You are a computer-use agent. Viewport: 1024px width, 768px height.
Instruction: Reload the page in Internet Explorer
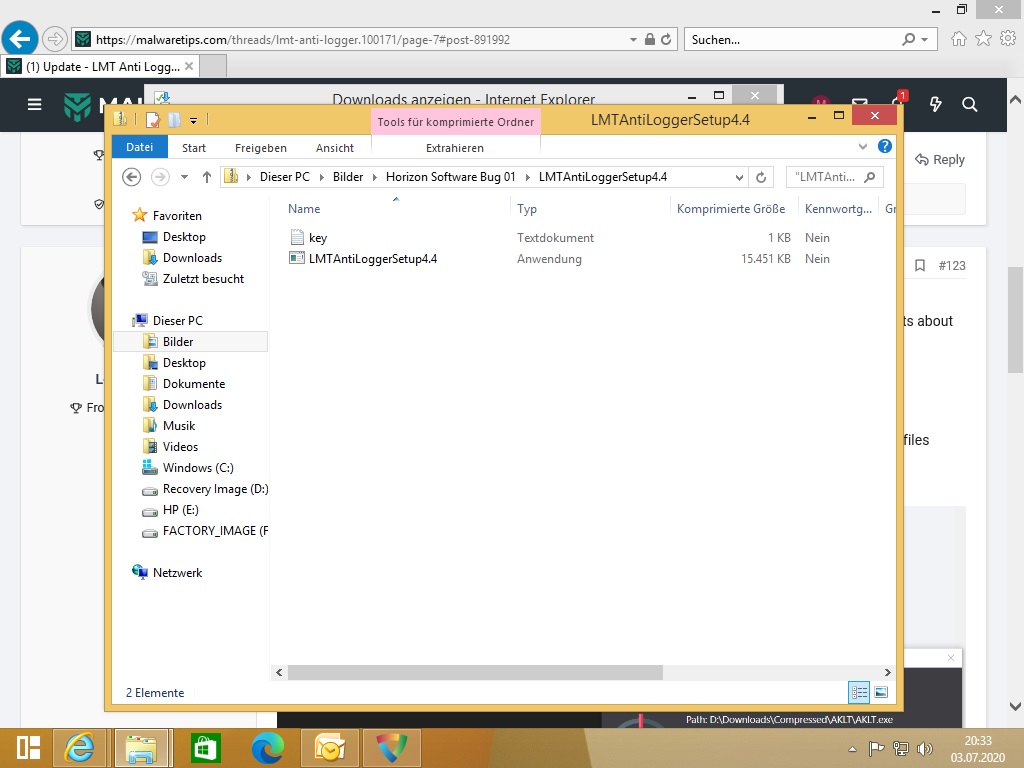click(666, 39)
